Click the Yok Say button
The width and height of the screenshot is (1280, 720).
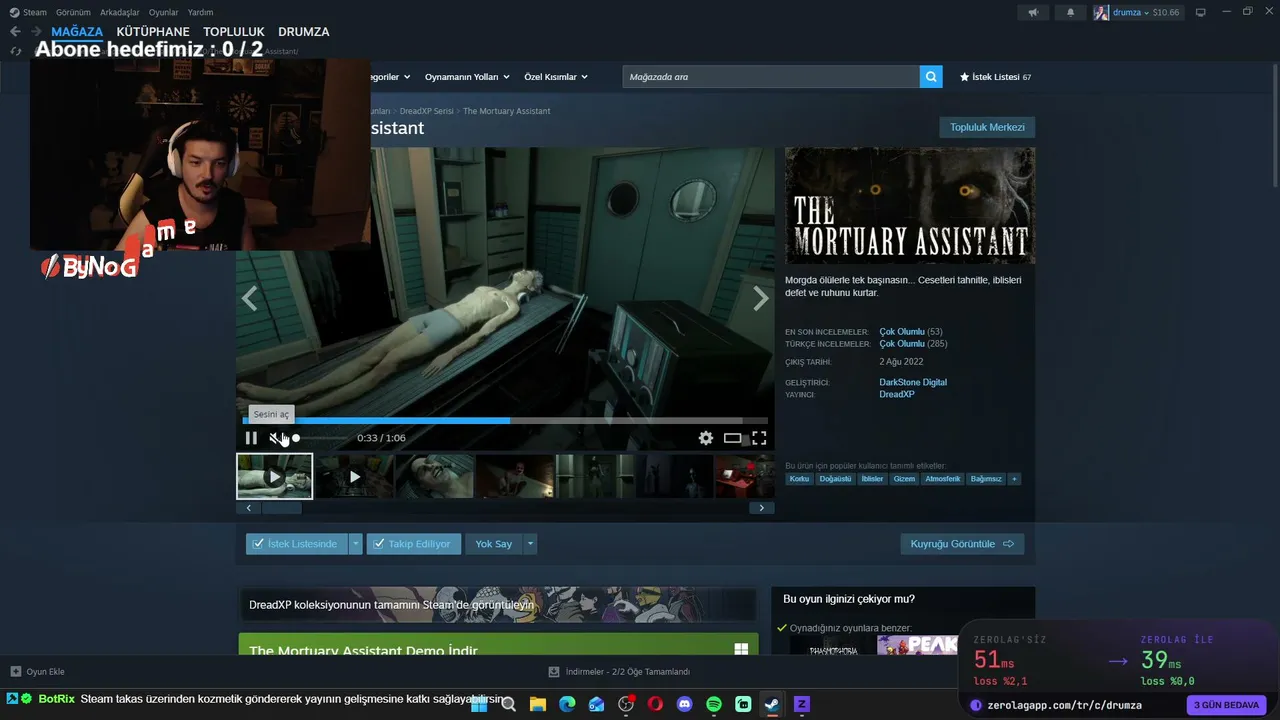494,544
